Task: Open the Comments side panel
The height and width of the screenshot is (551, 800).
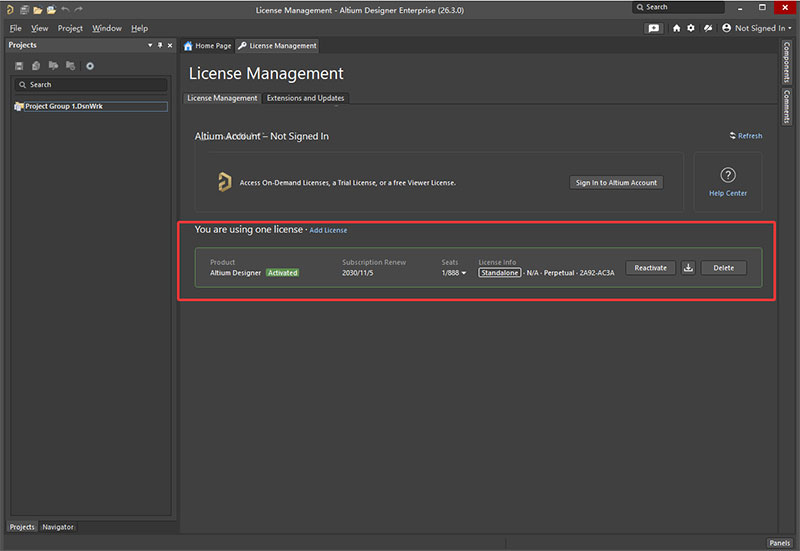Action: (x=786, y=106)
